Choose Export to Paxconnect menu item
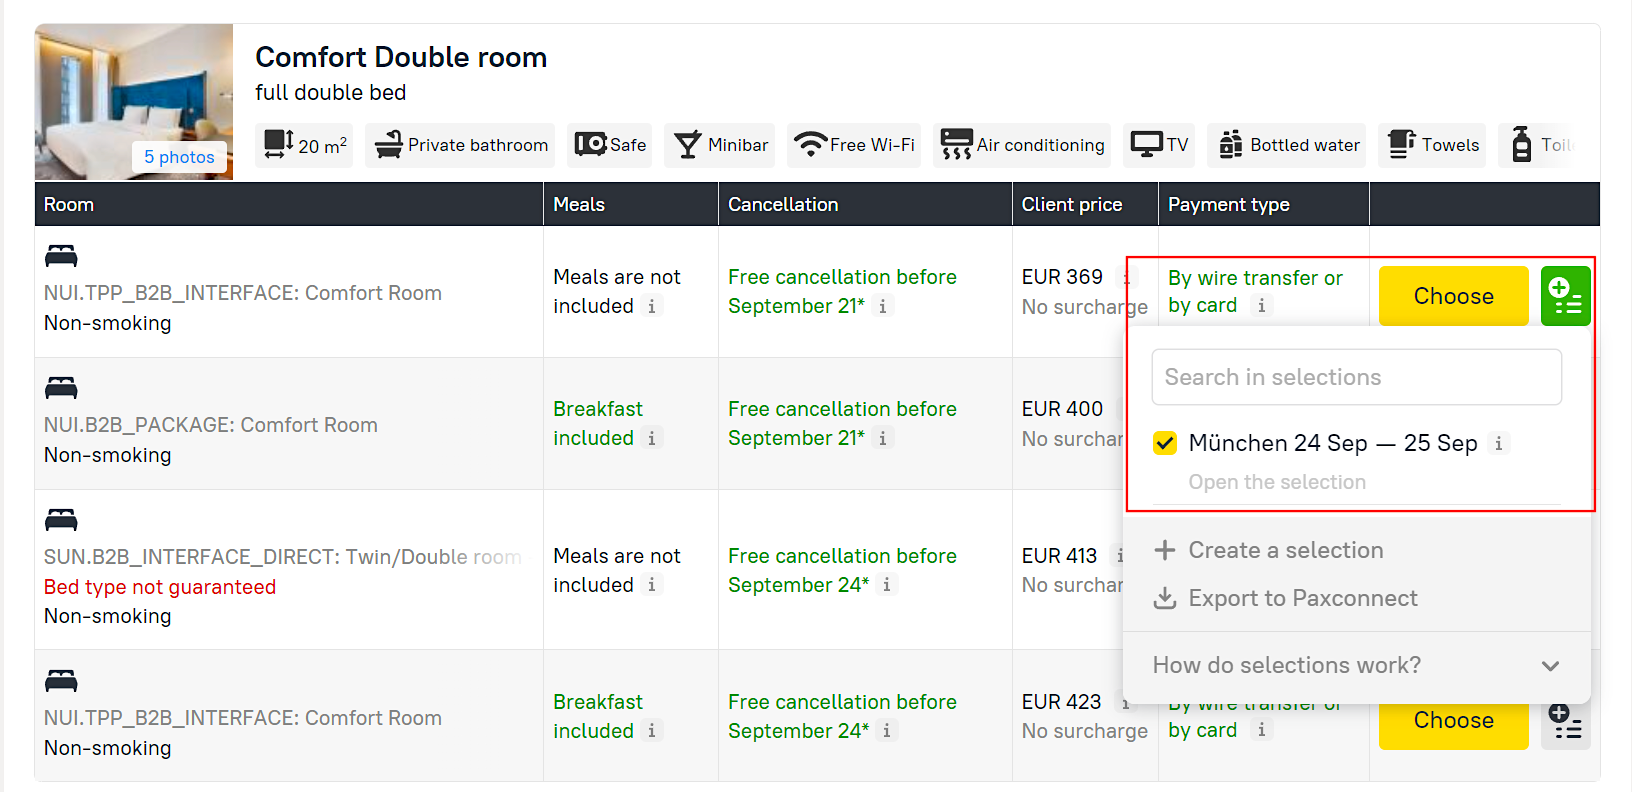This screenshot has width=1632, height=792. (x=1302, y=598)
